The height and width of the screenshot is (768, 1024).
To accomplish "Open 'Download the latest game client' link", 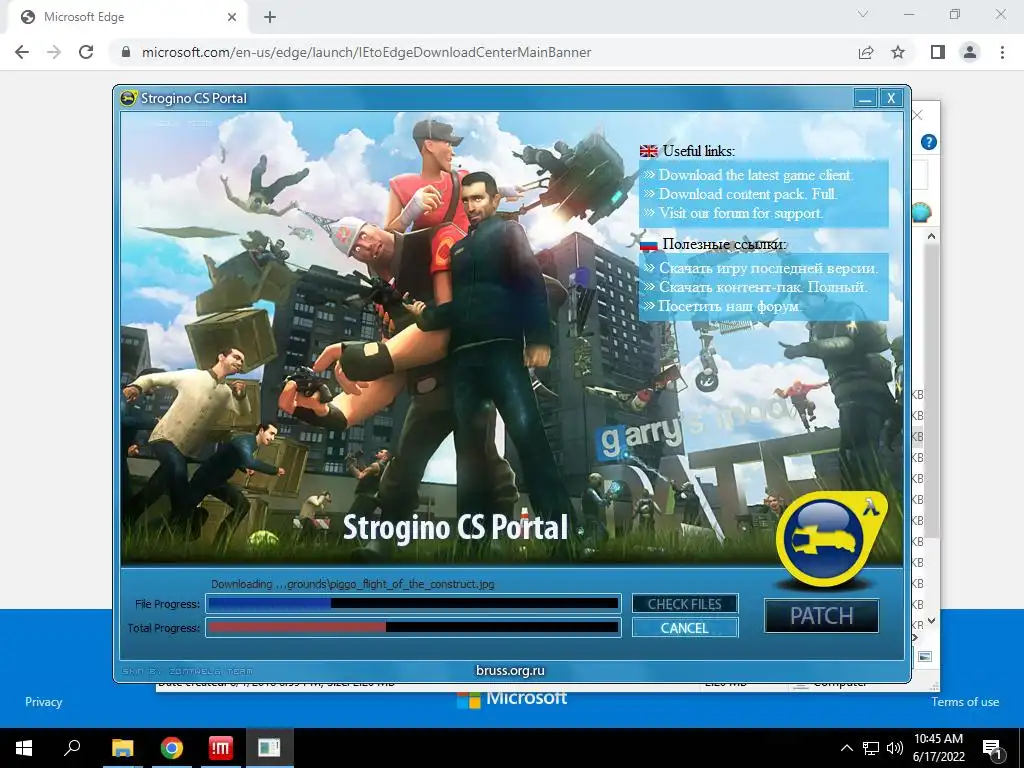I will (755, 174).
